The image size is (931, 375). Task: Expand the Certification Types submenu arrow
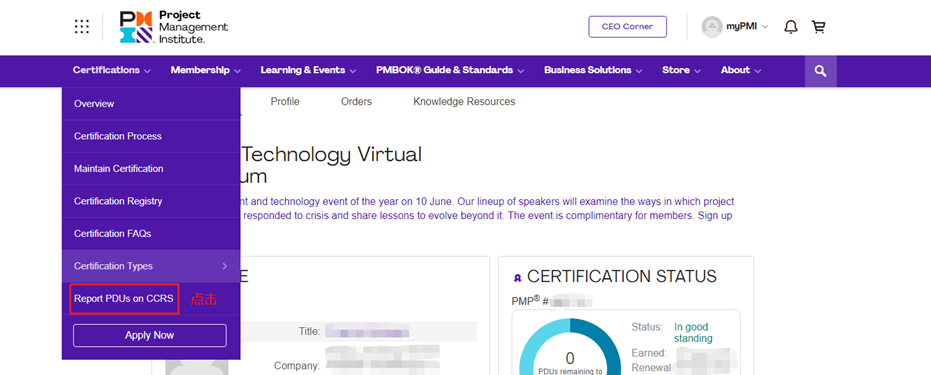tap(224, 266)
